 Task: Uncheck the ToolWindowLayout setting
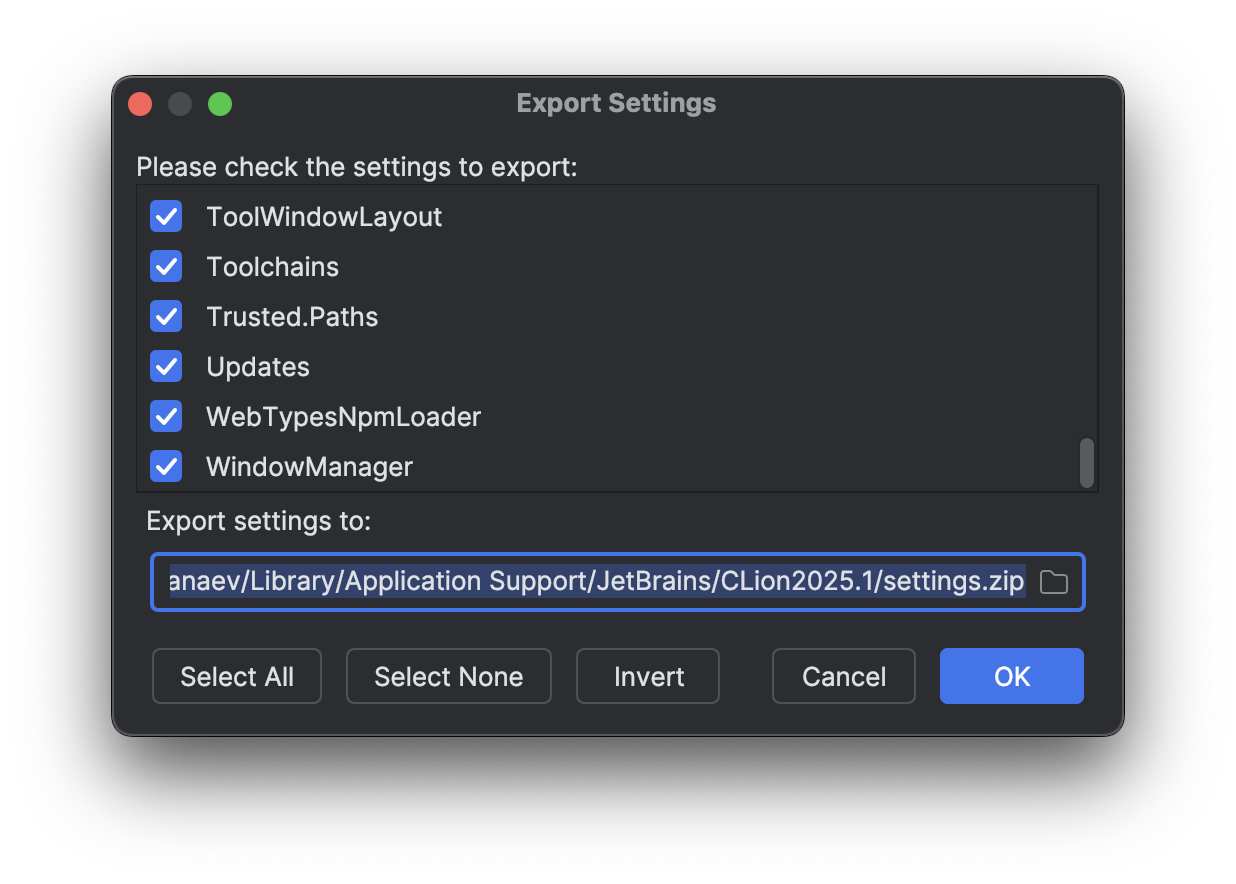coord(166,216)
